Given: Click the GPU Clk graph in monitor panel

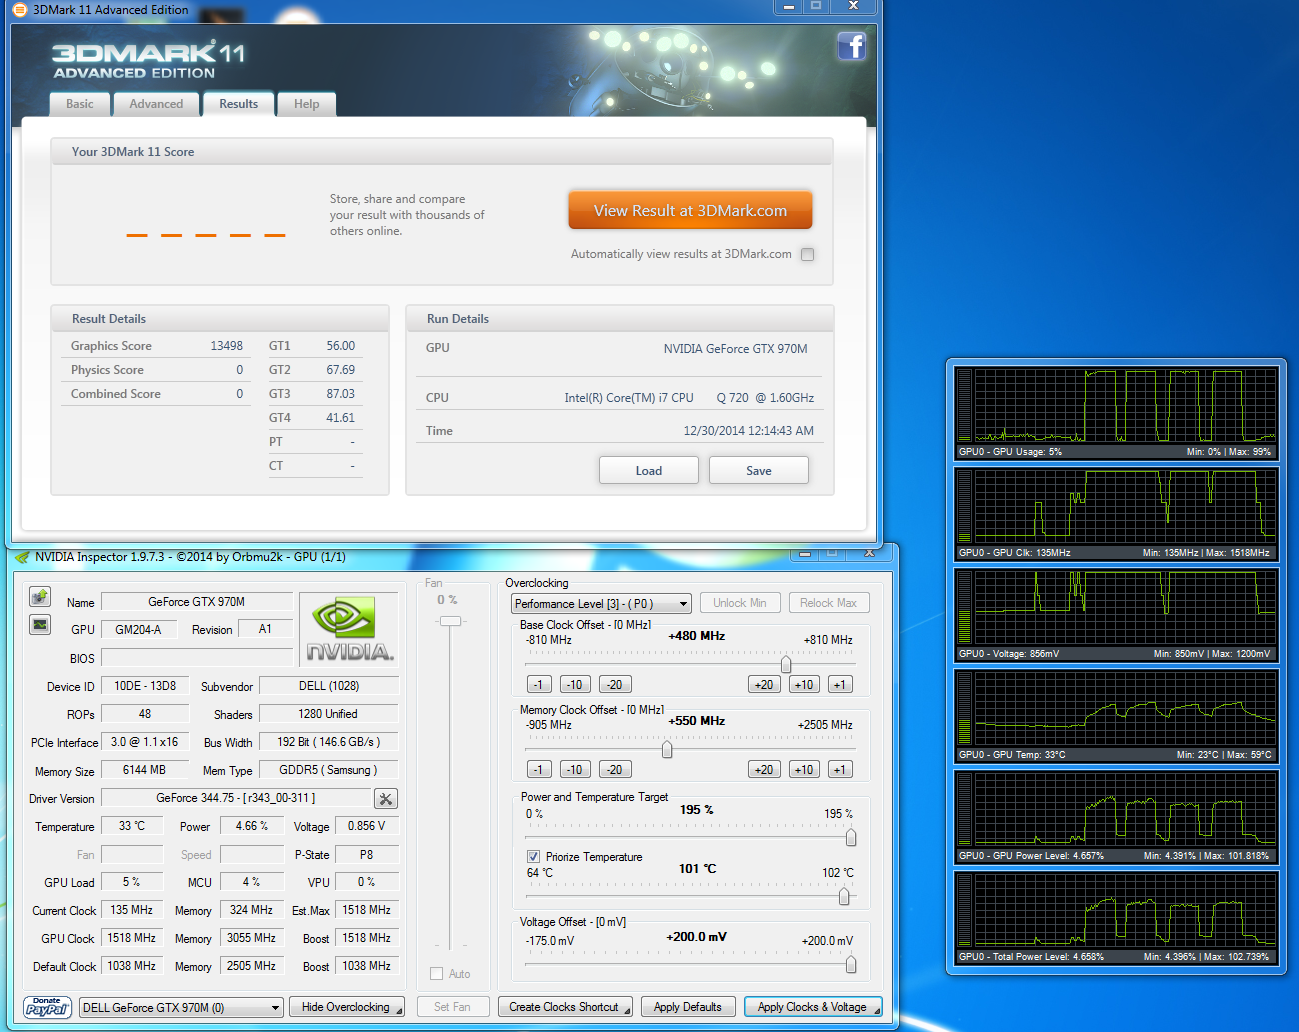Looking at the screenshot, I should point(1115,514).
